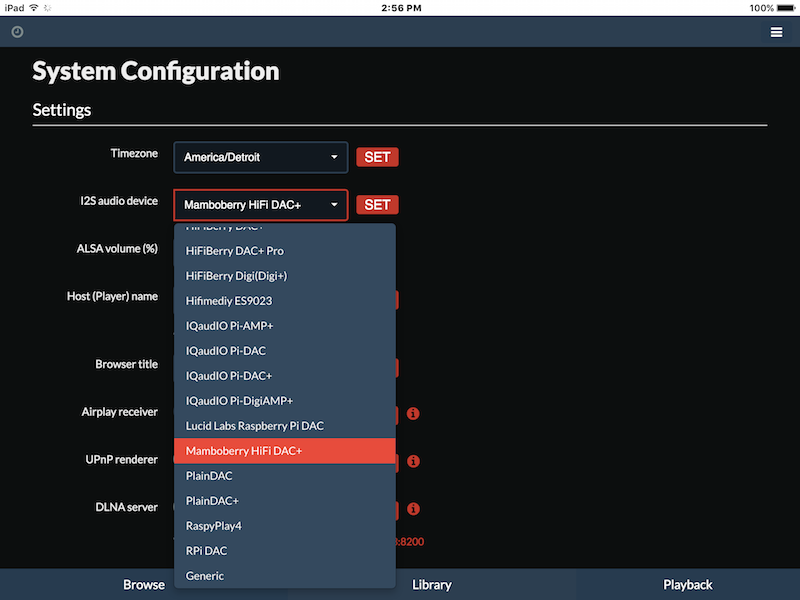This screenshot has width=800, height=600.
Task: Choose the IQaudIO Pi-DAC entry
Action: point(285,351)
